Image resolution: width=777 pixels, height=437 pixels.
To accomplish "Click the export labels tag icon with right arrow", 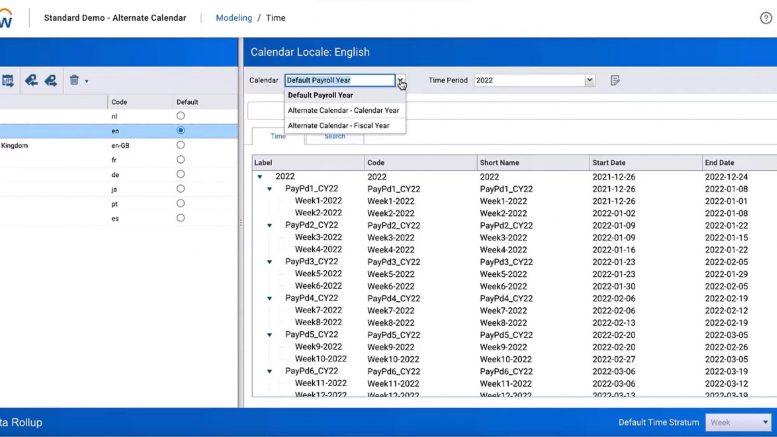I will point(51,80).
